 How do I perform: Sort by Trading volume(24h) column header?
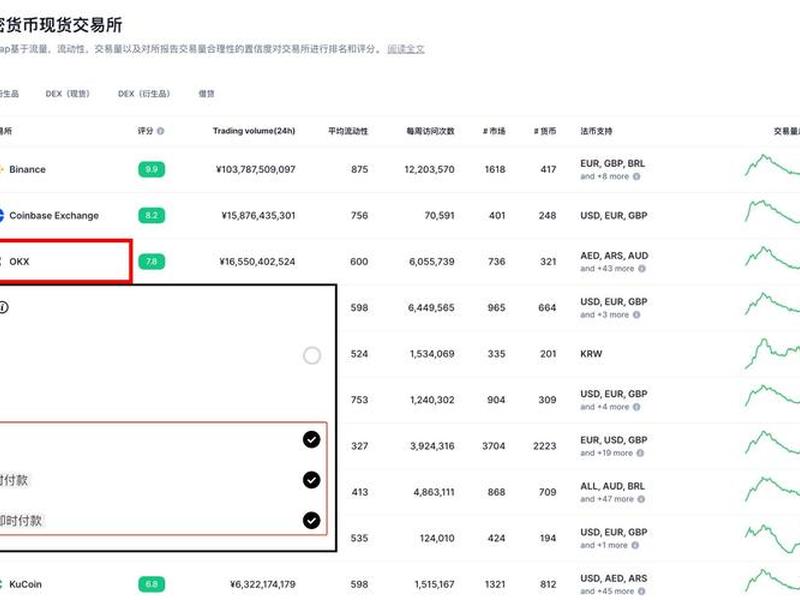pos(254,131)
